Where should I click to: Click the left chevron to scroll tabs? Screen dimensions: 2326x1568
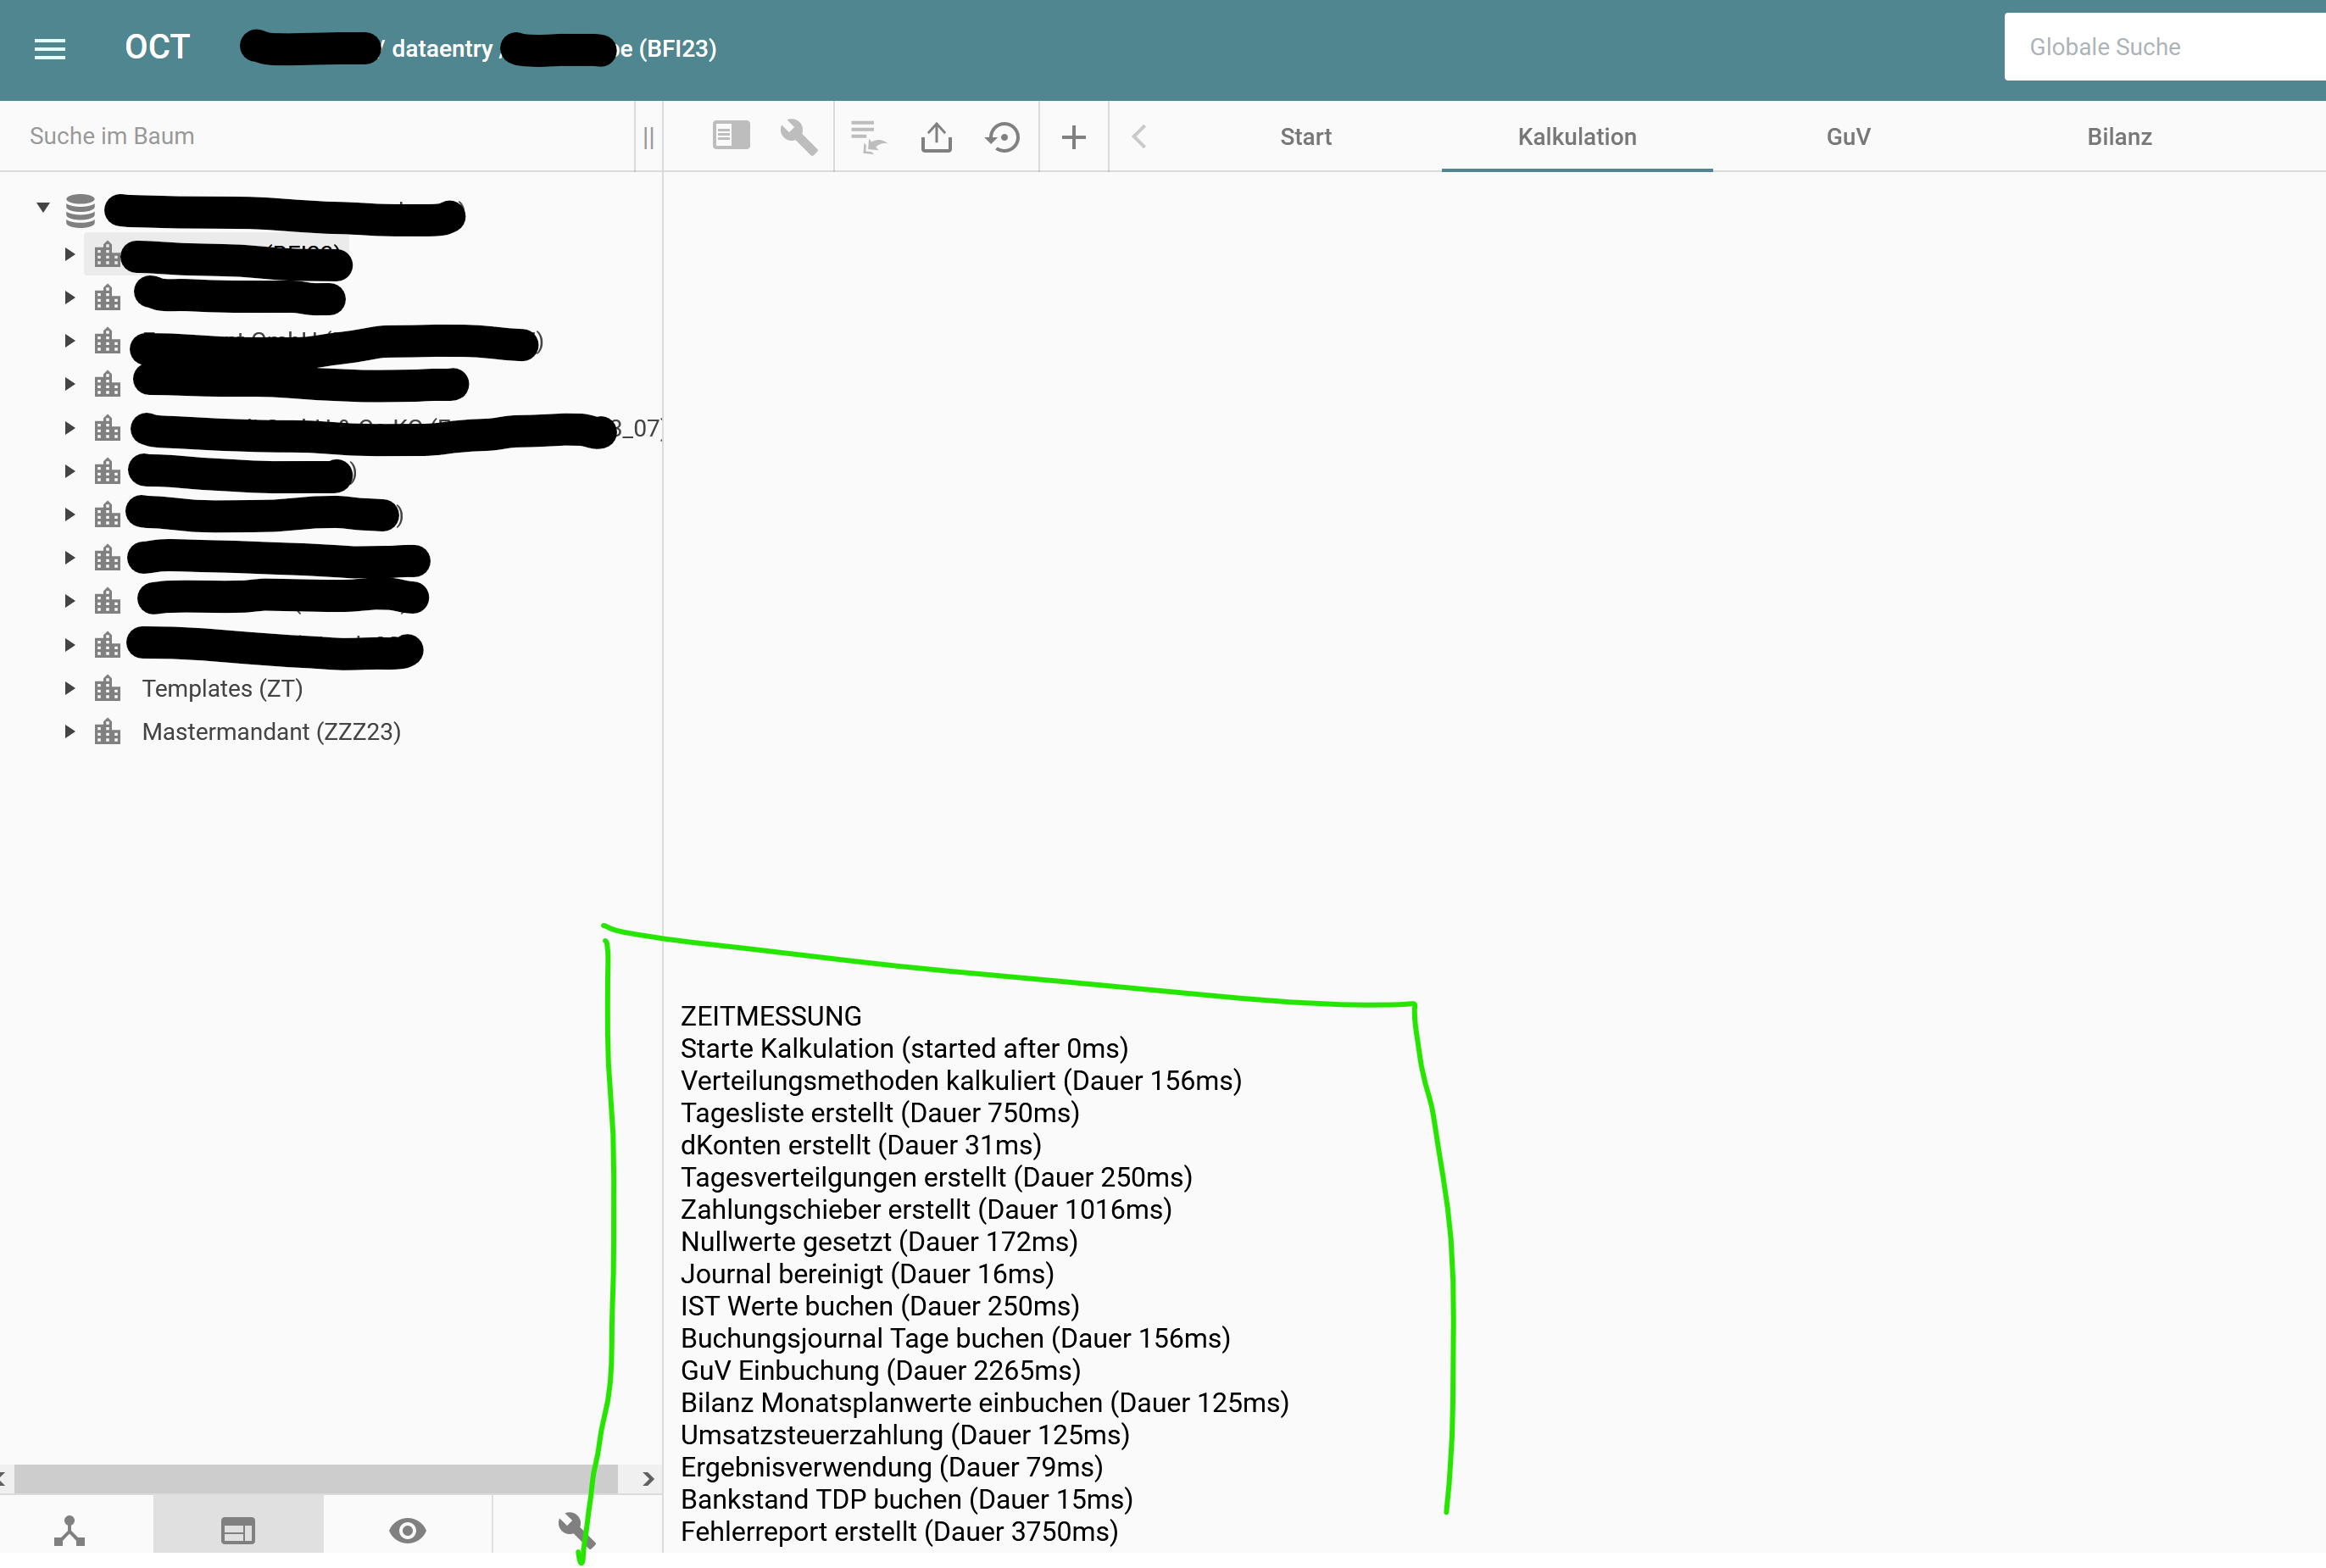point(1139,136)
